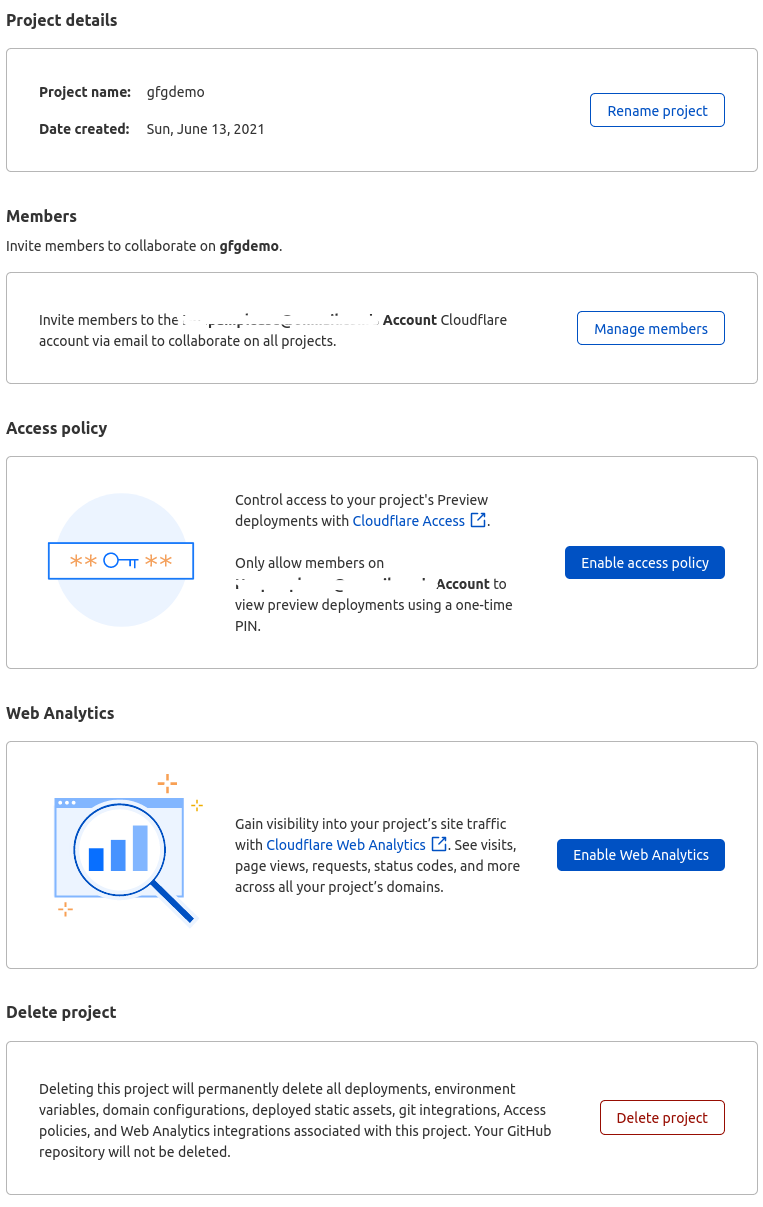Image resolution: width=763 pixels, height=1207 pixels.
Task: Open Manage members
Action: [x=650, y=327]
